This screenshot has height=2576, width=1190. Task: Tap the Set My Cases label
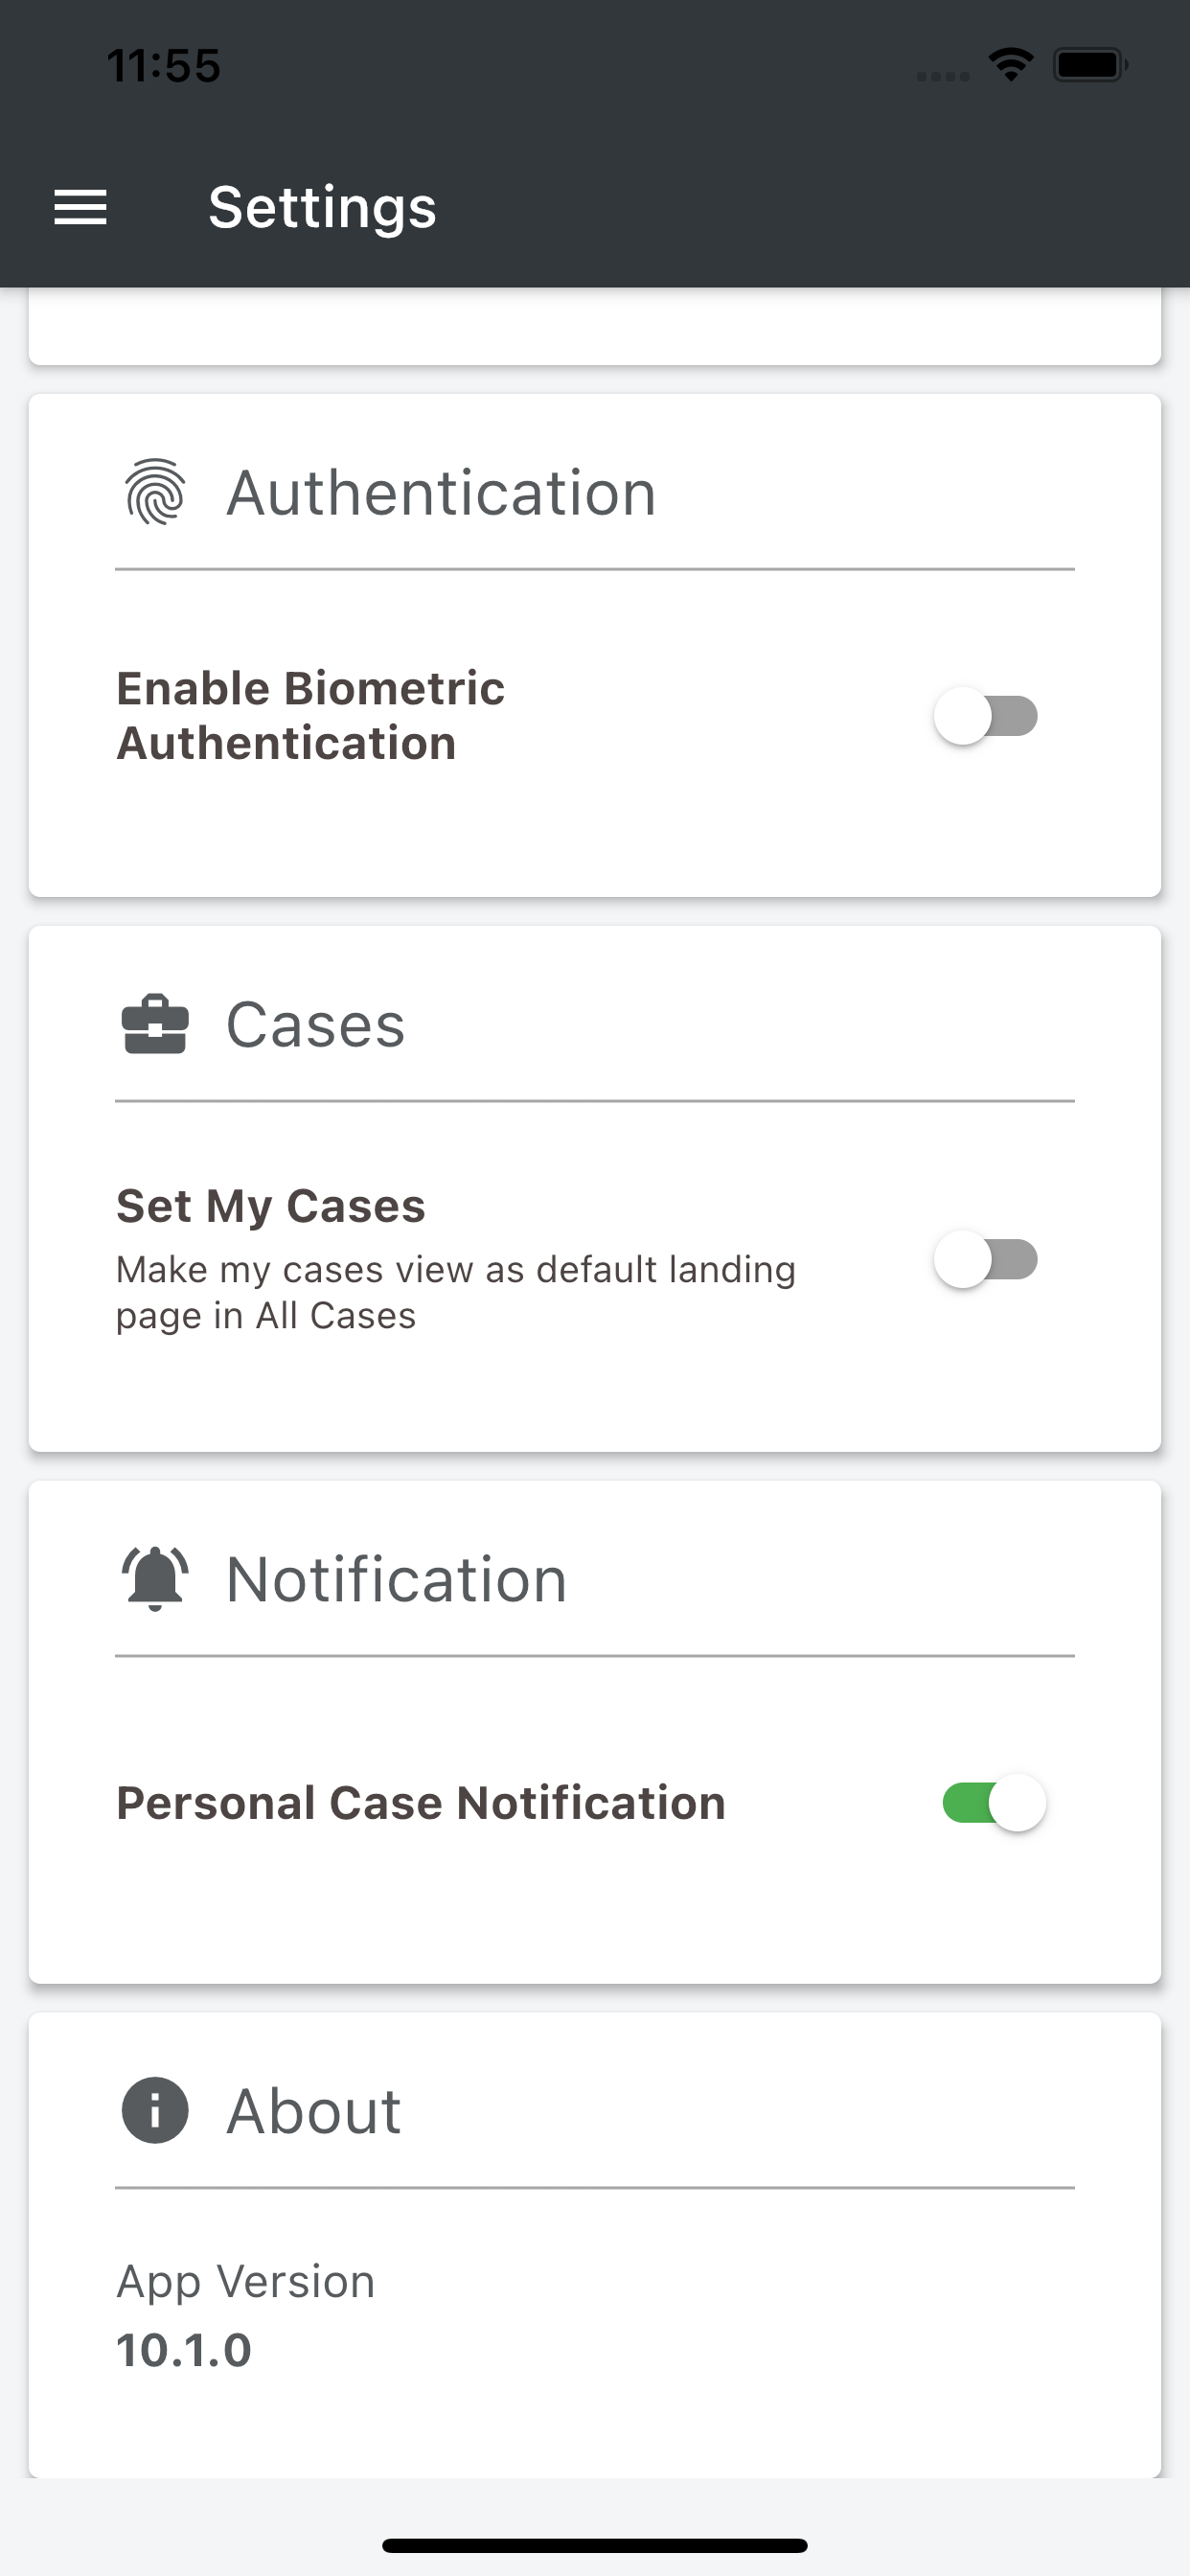pos(271,1206)
